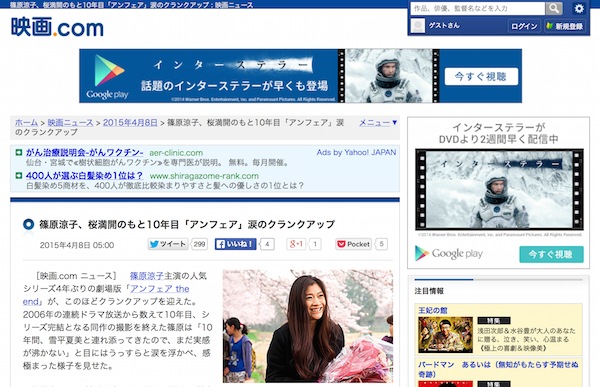Click the 映画.com site logo
The image size is (600, 387).
(57, 27)
